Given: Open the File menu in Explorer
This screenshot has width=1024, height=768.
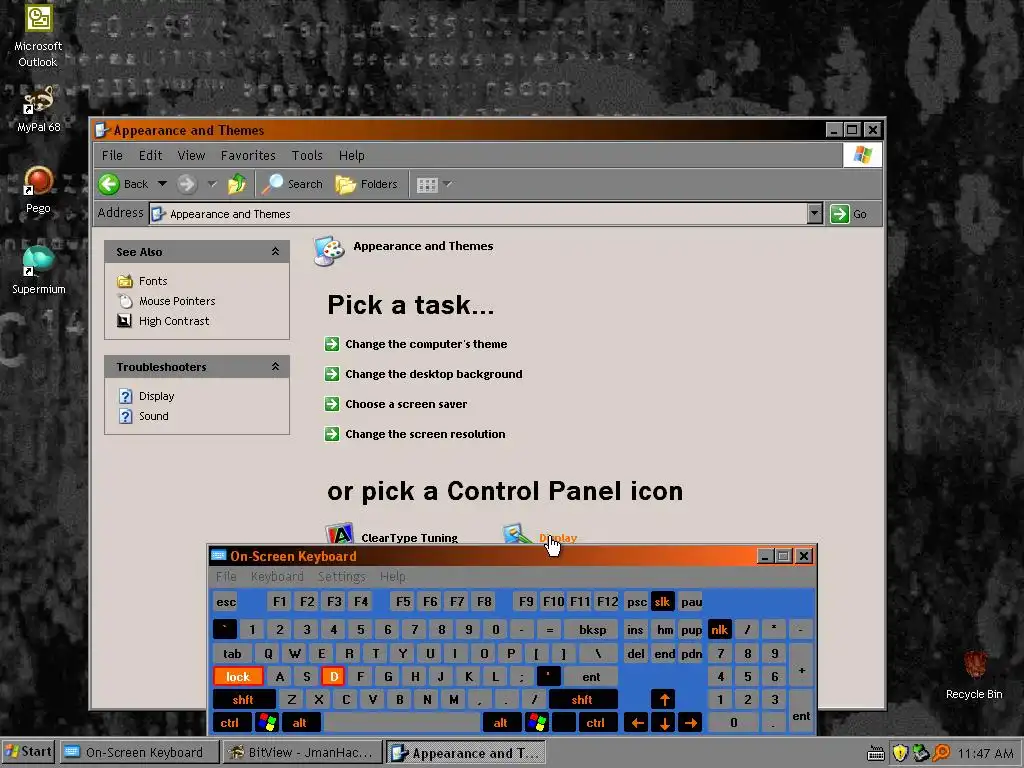Looking at the screenshot, I should [112, 155].
